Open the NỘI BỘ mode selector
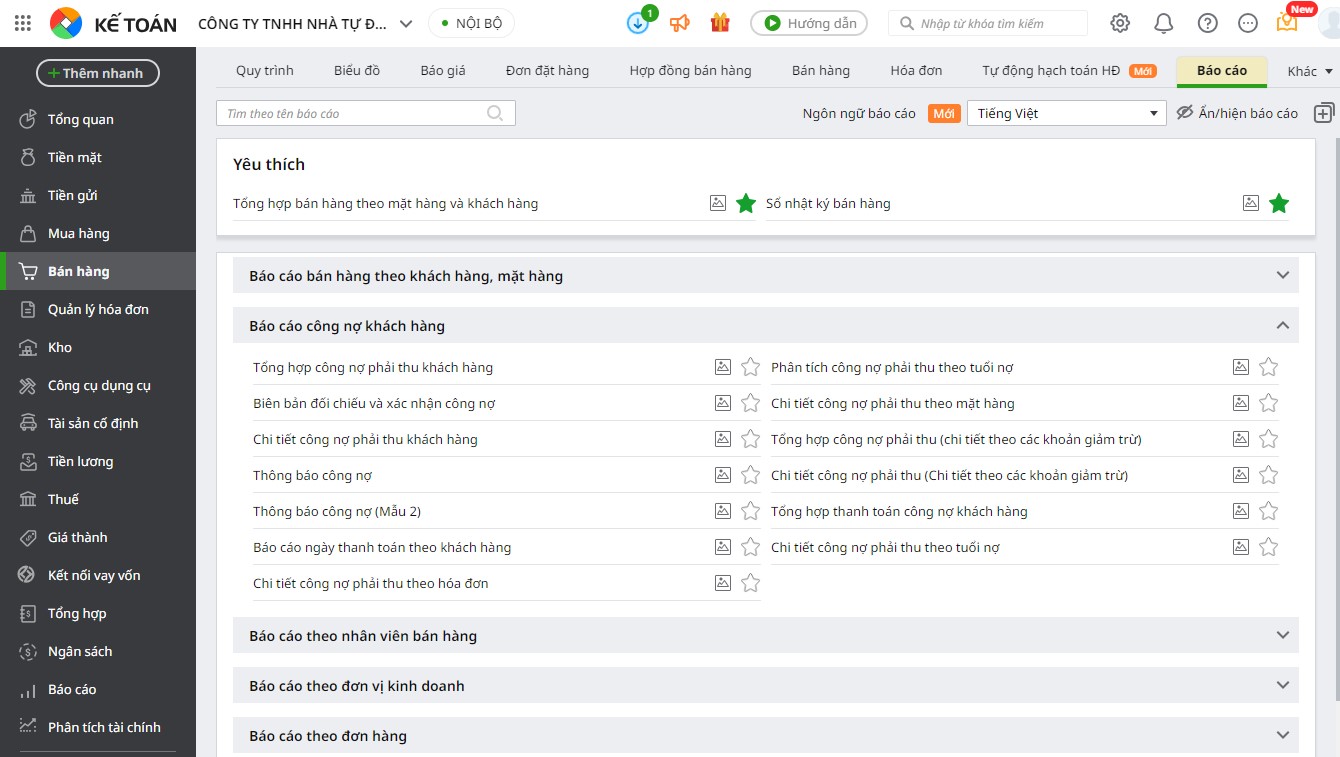 472,23
